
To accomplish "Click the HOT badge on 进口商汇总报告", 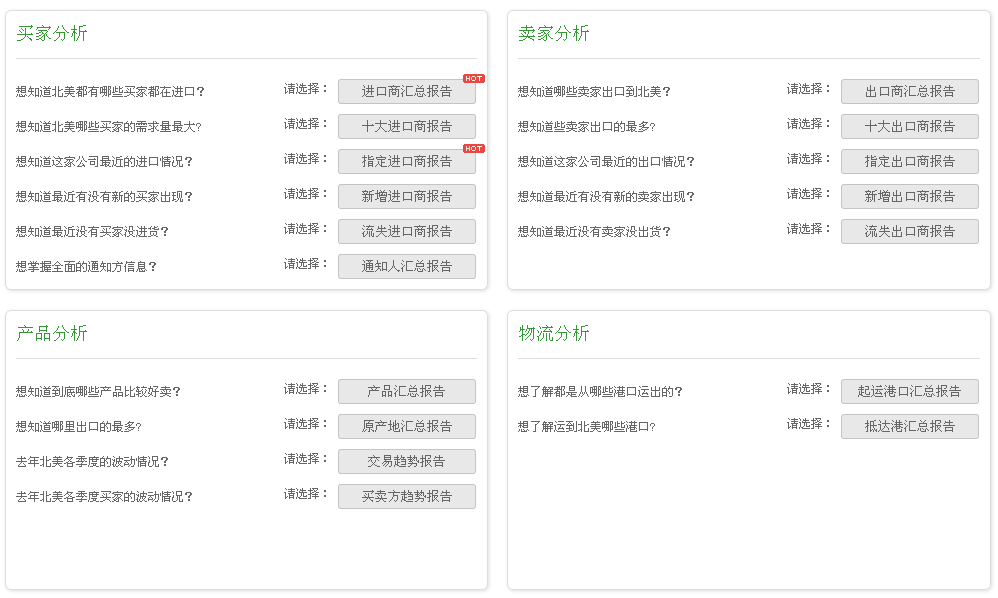I will point(472,77).
